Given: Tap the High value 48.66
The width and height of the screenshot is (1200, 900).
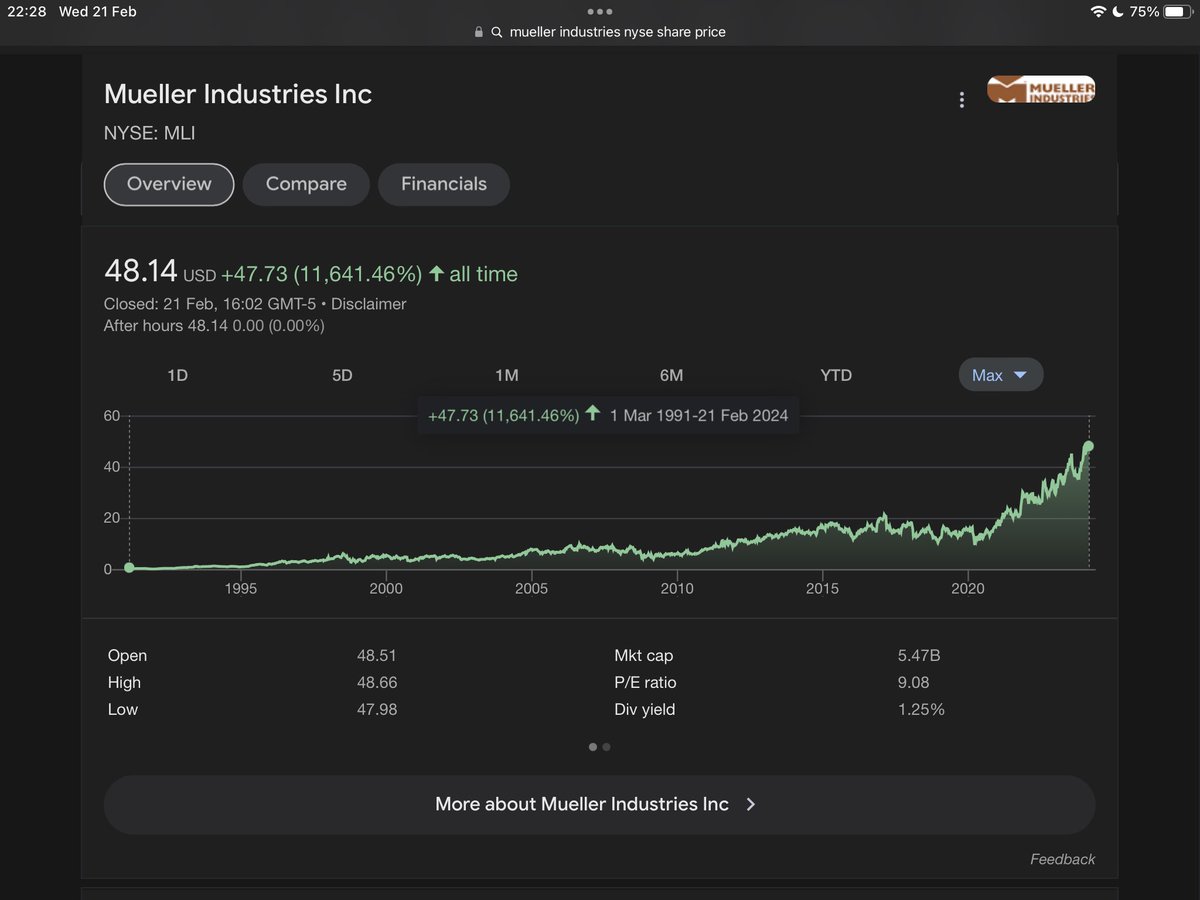Looking at the screenshot, I should tap(376, 683).
